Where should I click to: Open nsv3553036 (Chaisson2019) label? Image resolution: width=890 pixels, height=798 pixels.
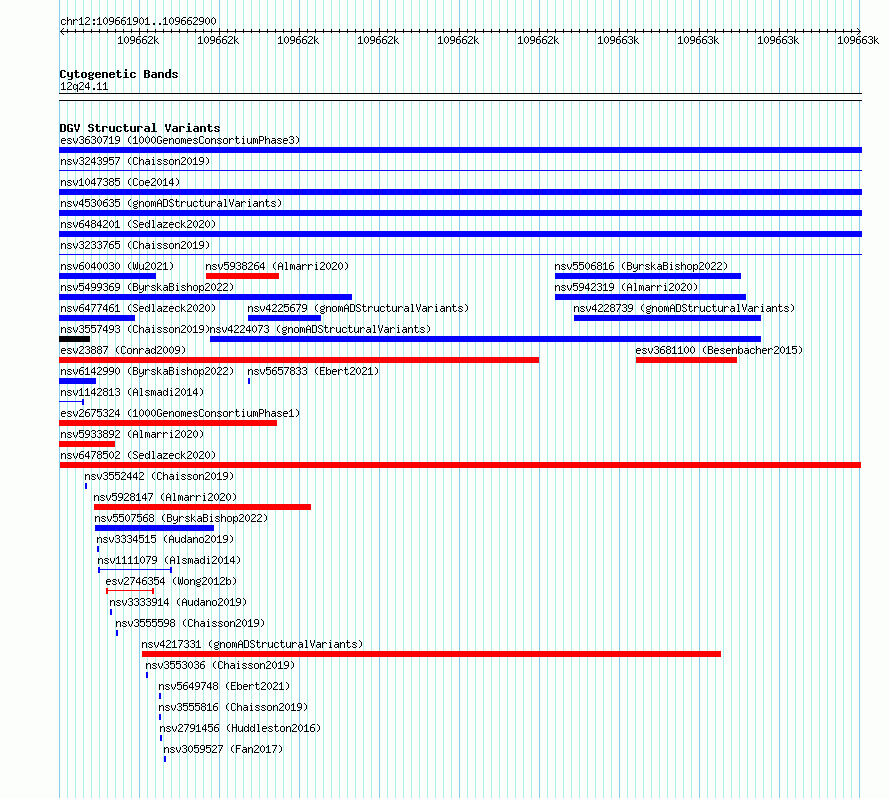(x=220, y=665)
